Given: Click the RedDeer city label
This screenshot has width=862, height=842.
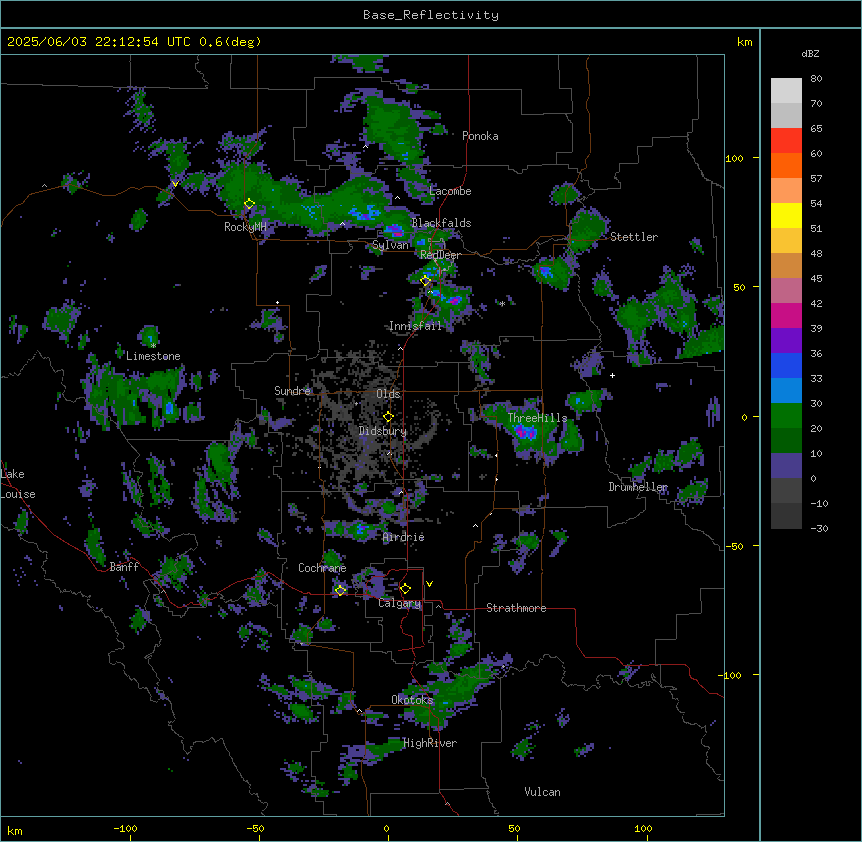Looking at the screenshot, I should pos(440,255).
